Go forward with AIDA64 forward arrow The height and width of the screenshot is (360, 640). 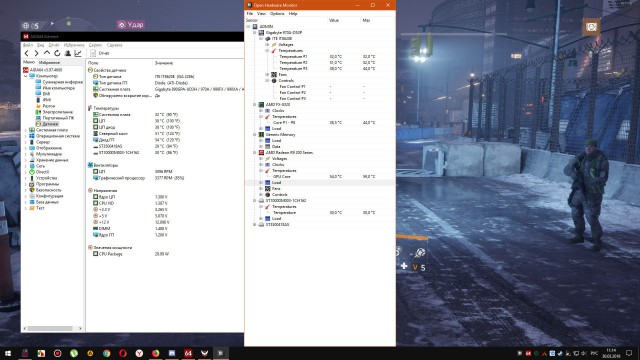point(36,53)
